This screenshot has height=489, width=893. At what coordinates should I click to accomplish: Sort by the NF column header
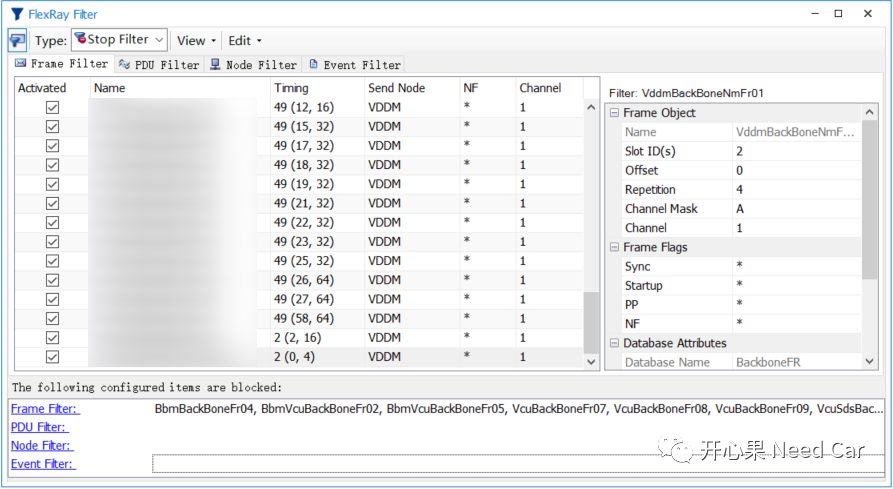(488, 88)
